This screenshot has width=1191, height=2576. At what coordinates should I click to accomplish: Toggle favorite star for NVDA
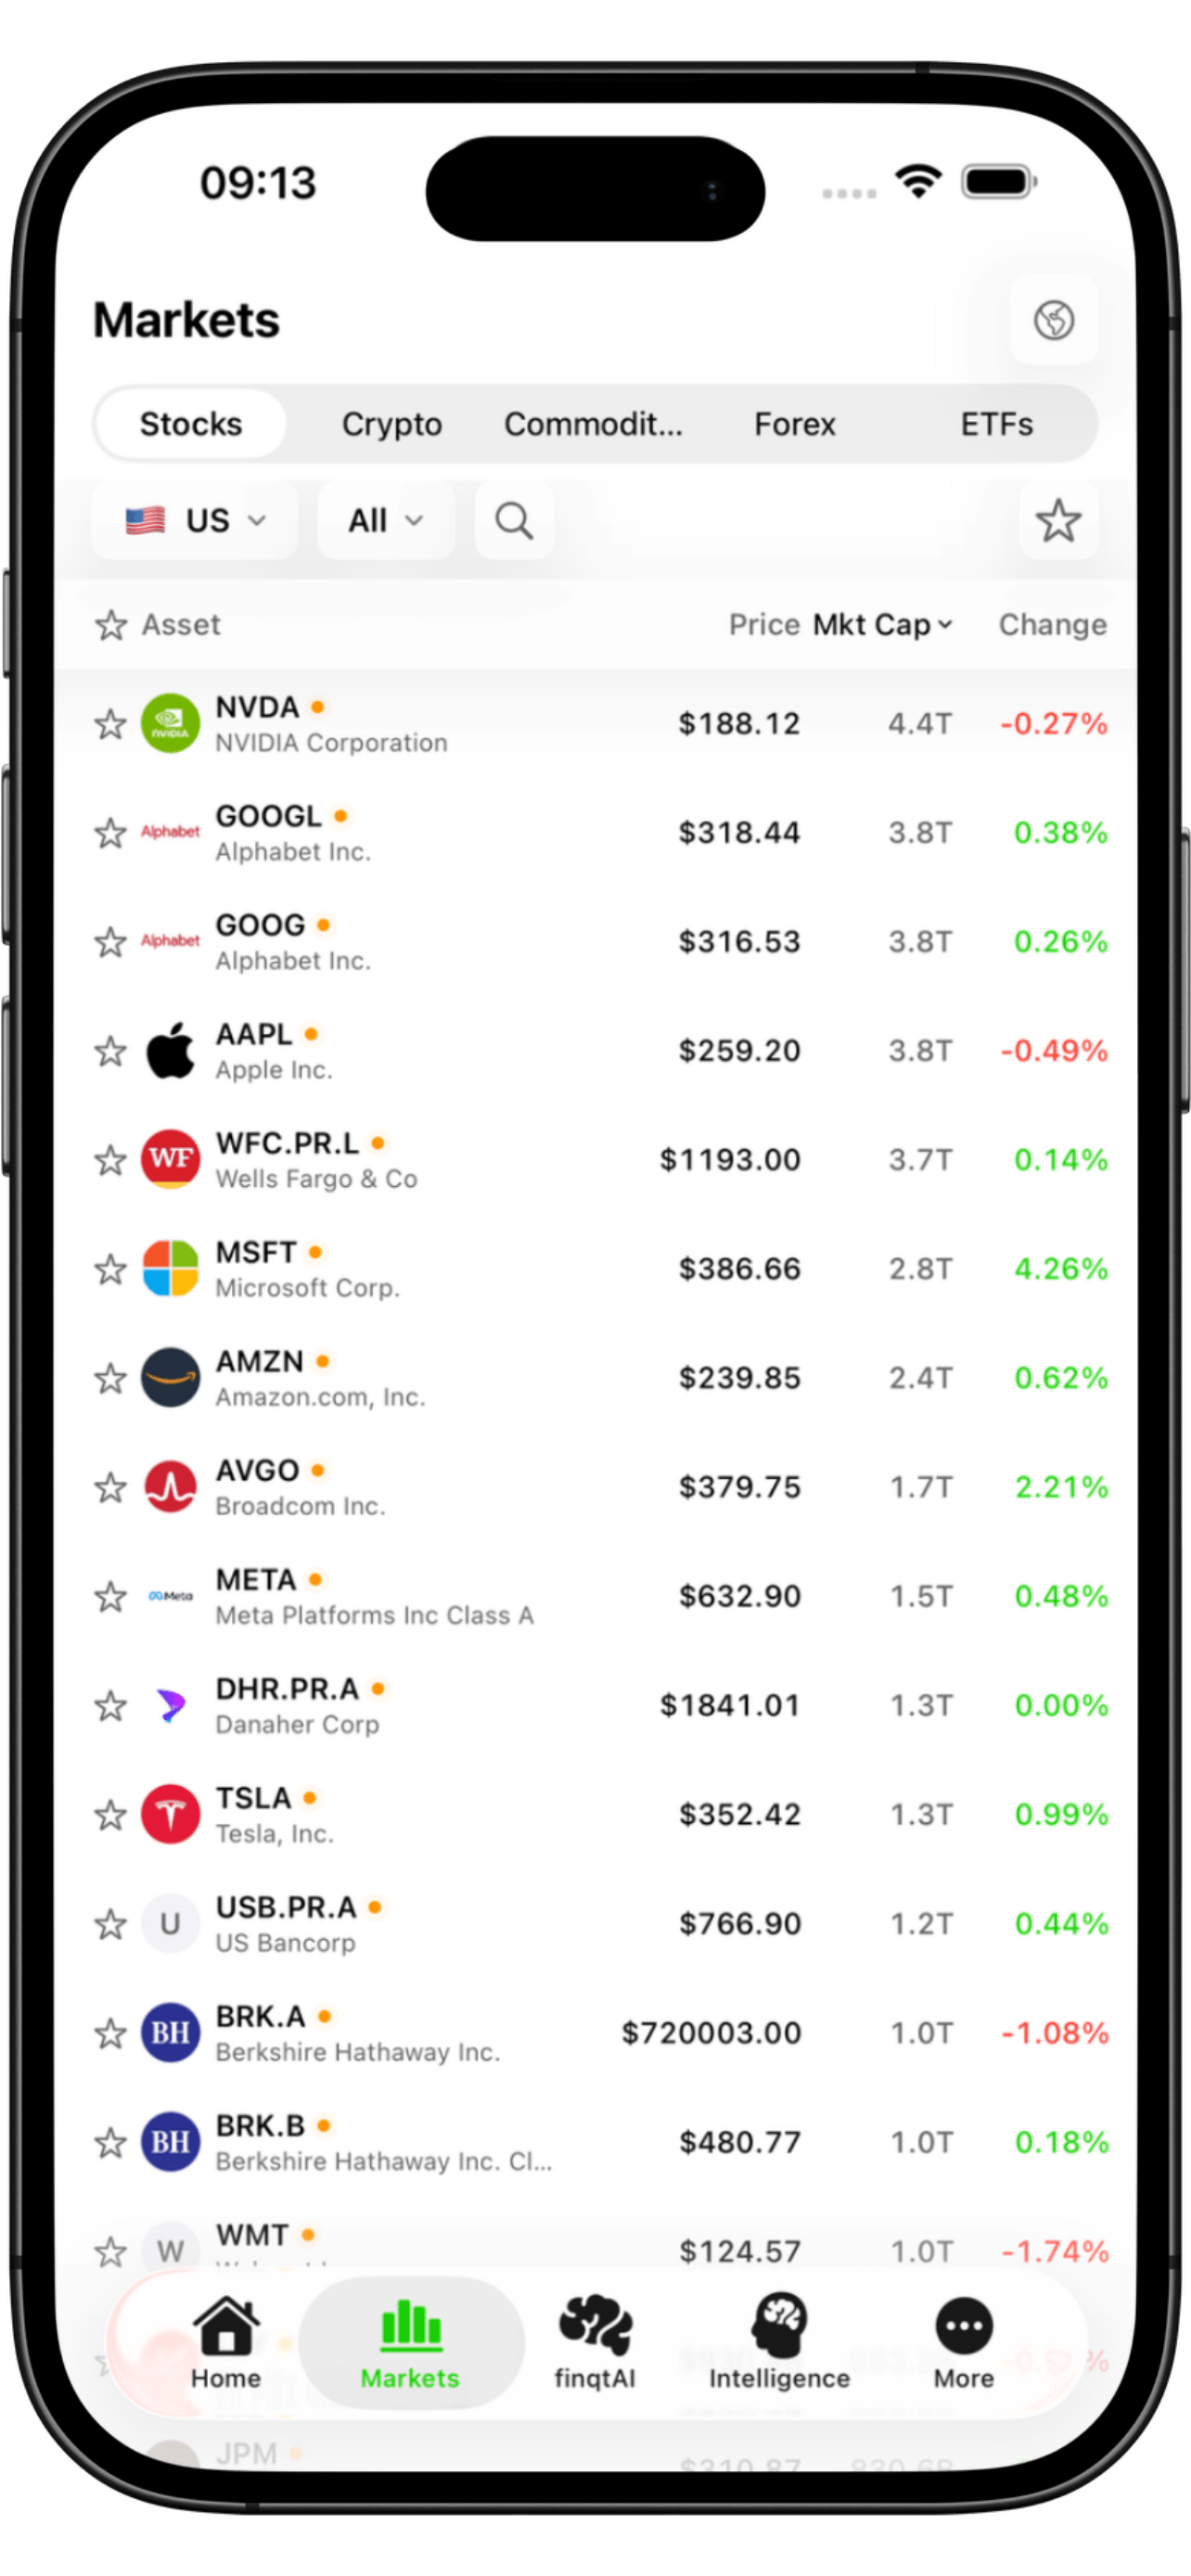110,724
